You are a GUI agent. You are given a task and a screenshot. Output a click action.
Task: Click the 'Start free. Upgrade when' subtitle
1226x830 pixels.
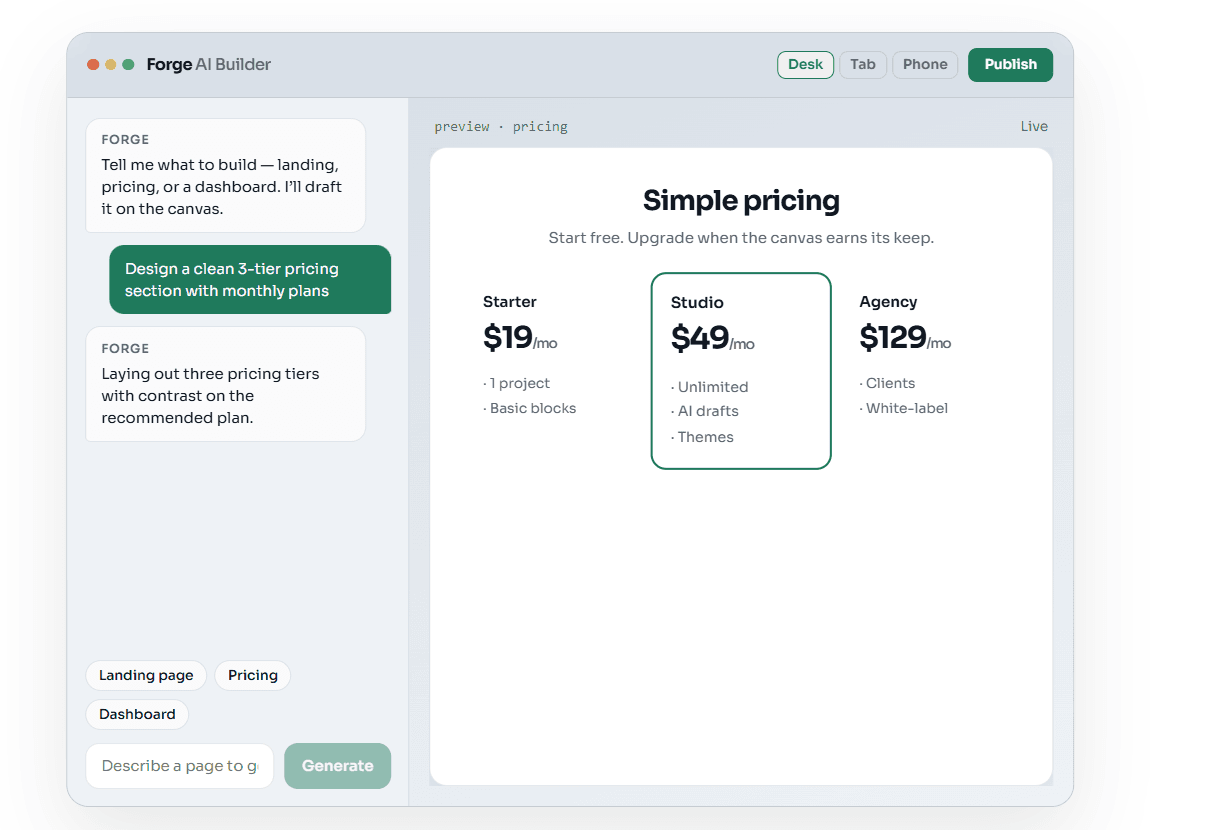pos(741,239)
